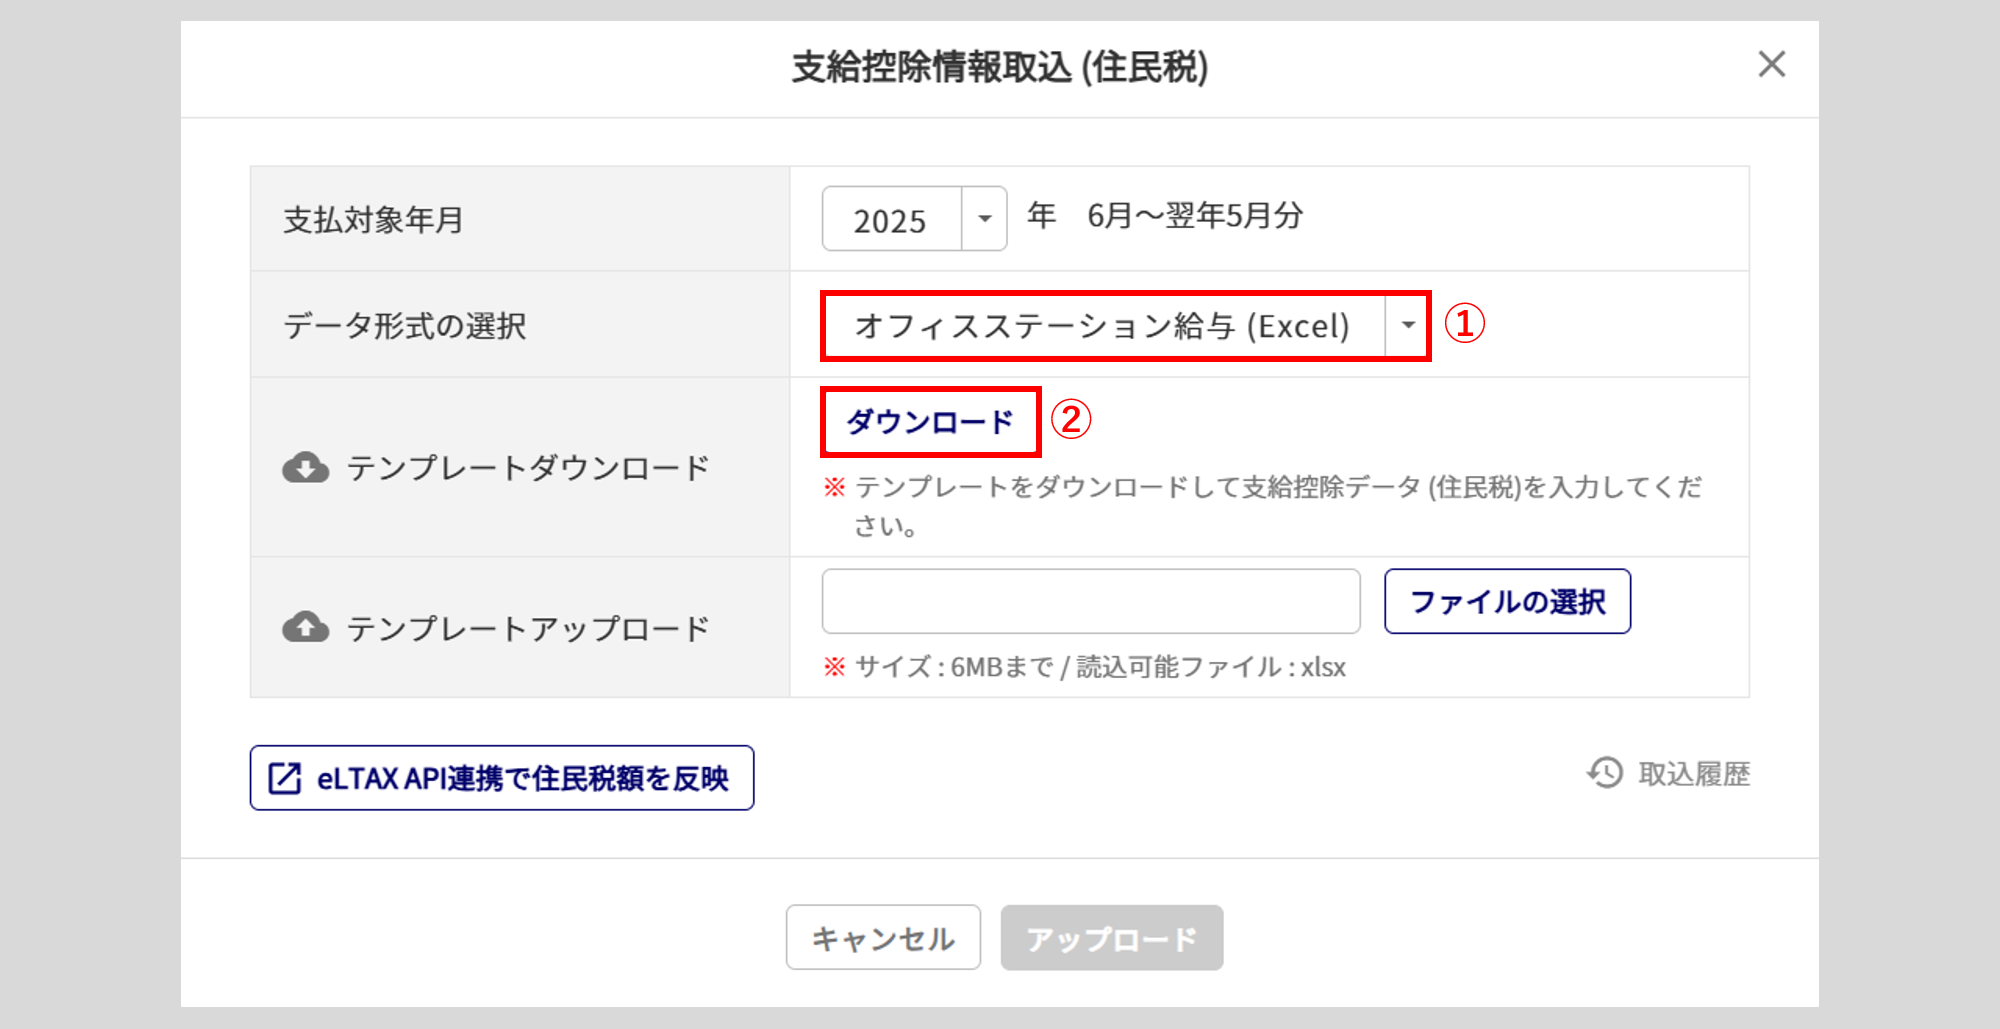Open 取込履歴 import history
Viewport: 2000px width, 1029px height.
point(1693,774)
